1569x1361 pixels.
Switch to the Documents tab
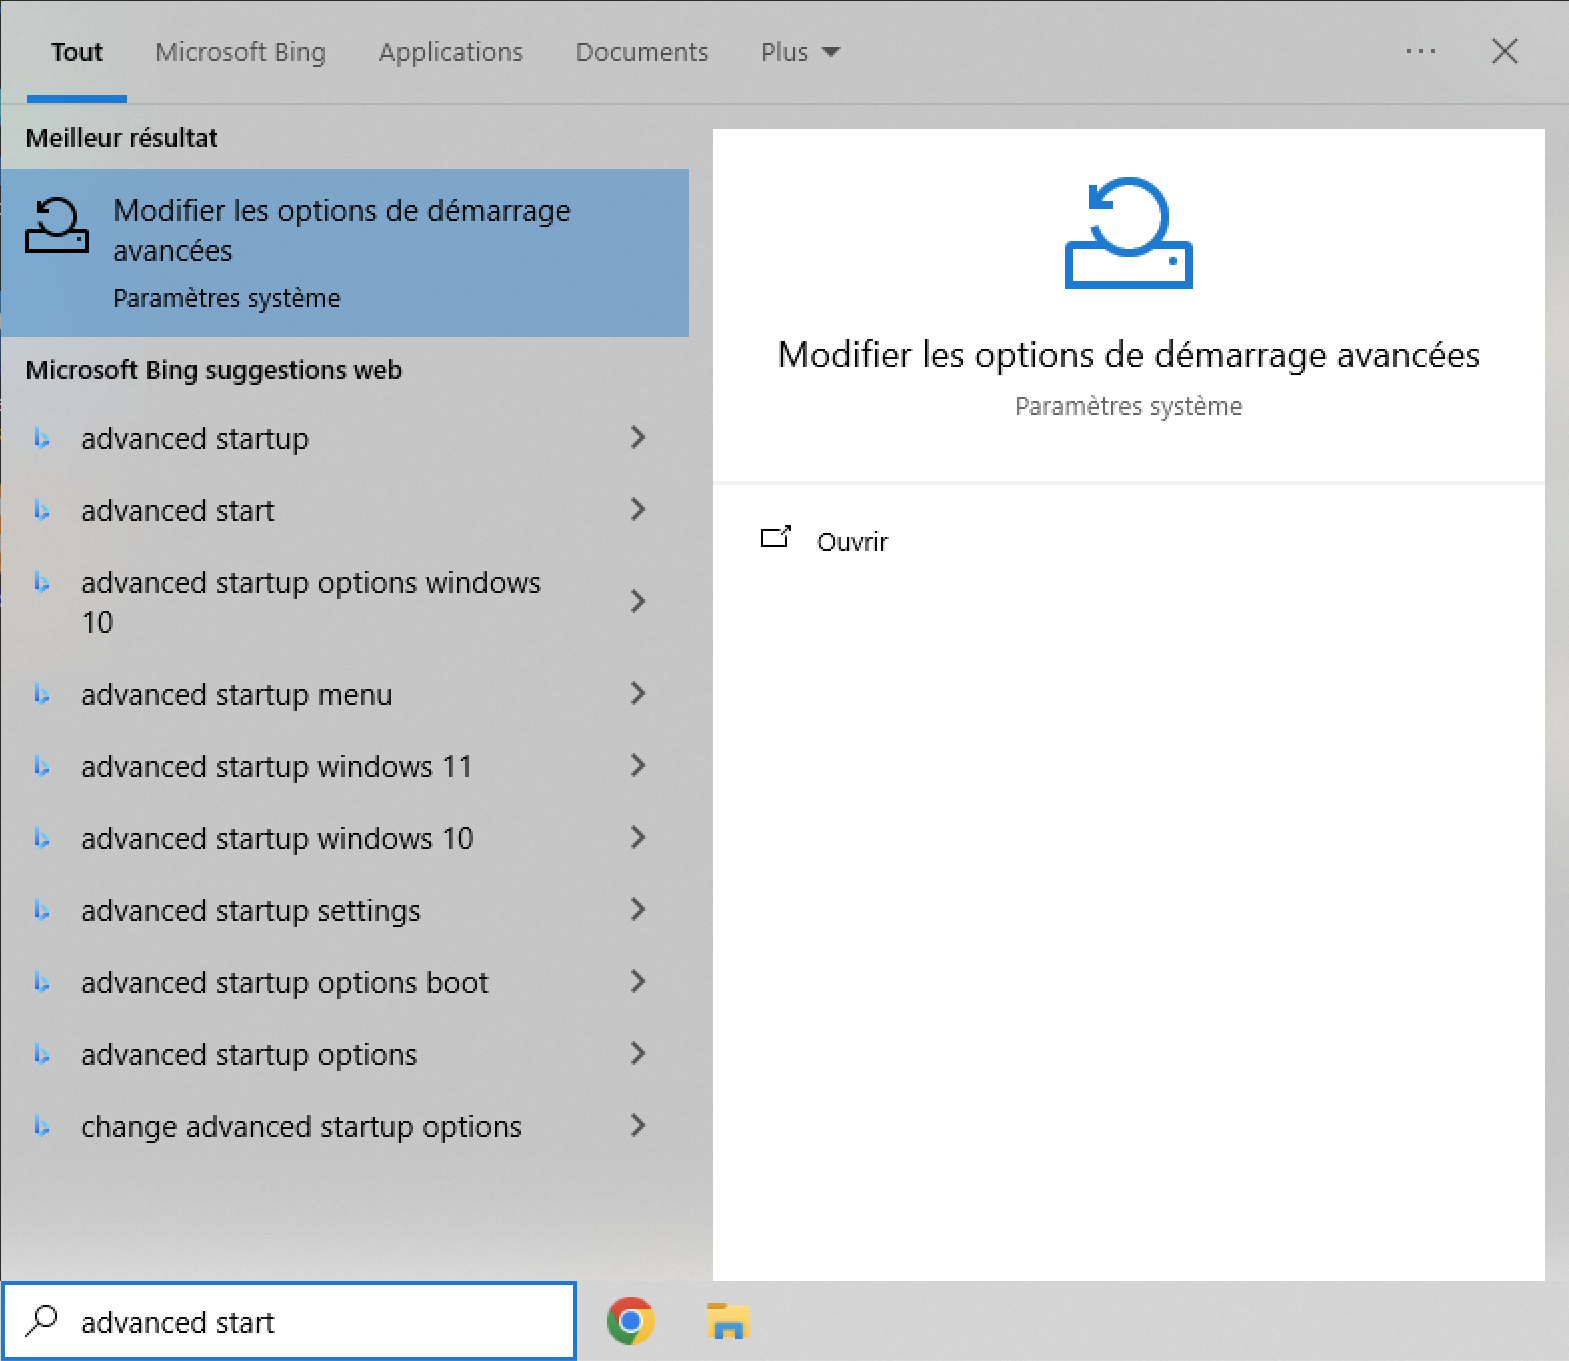click(x=641, y=52)
